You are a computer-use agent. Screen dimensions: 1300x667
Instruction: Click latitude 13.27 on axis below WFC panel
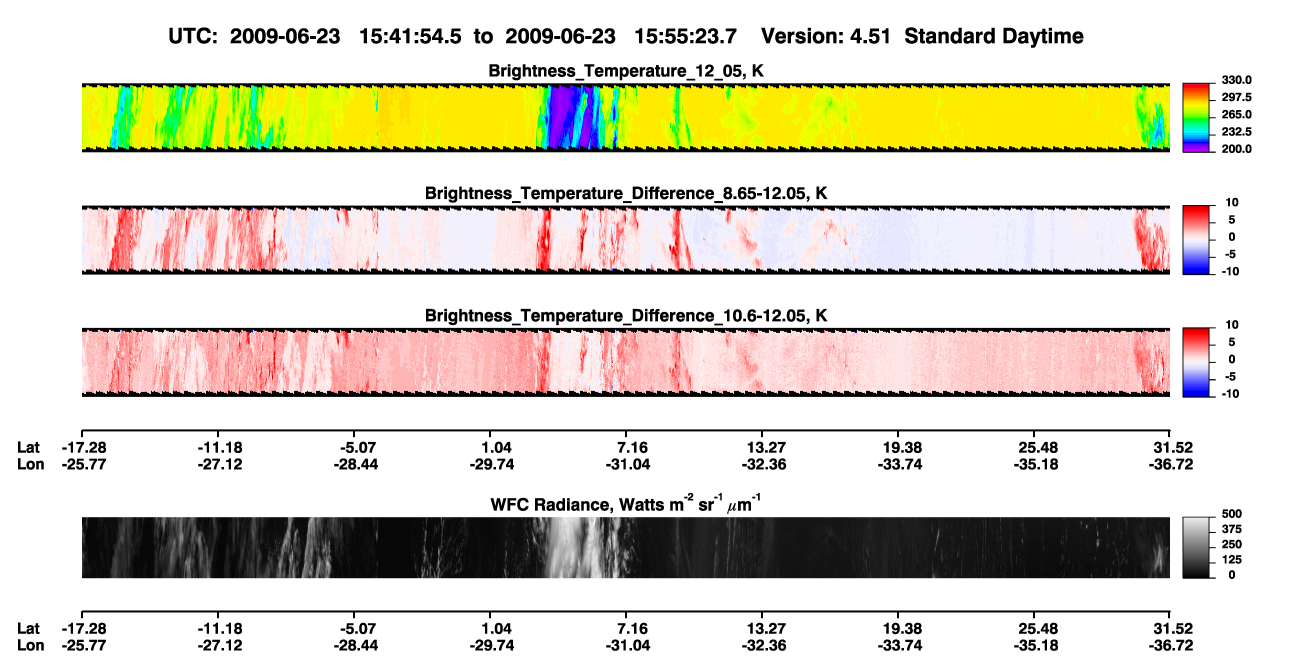pyautogui.click(x=762, y=628)
